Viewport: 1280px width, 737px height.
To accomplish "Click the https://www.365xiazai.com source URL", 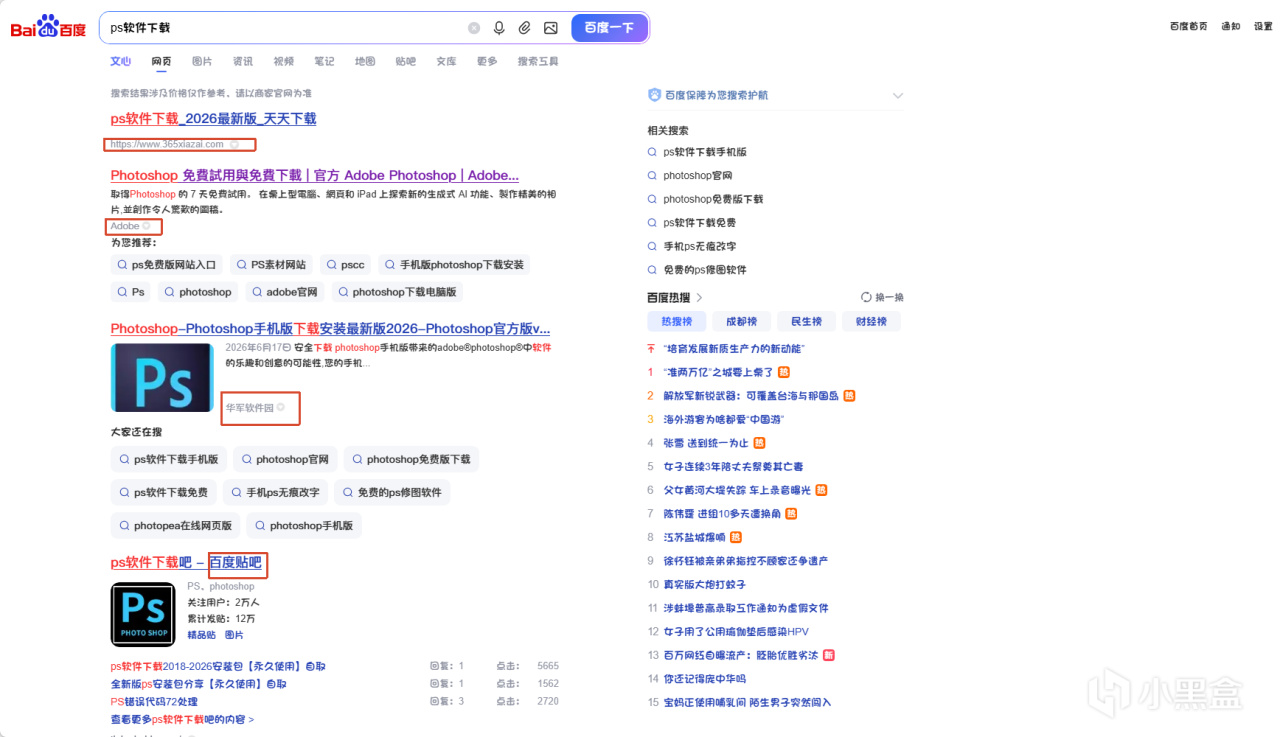I will 167,144.
